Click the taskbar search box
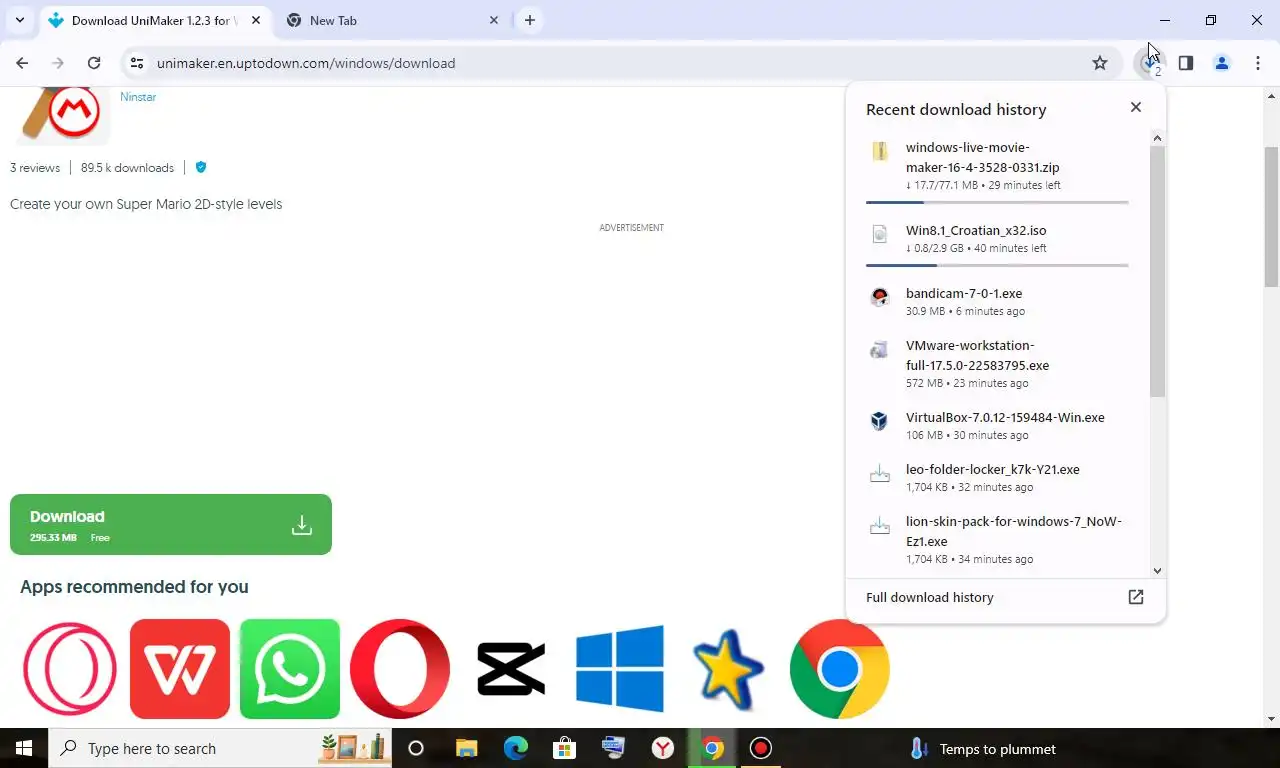This screenshot has height=768, width=1280. 220,748
